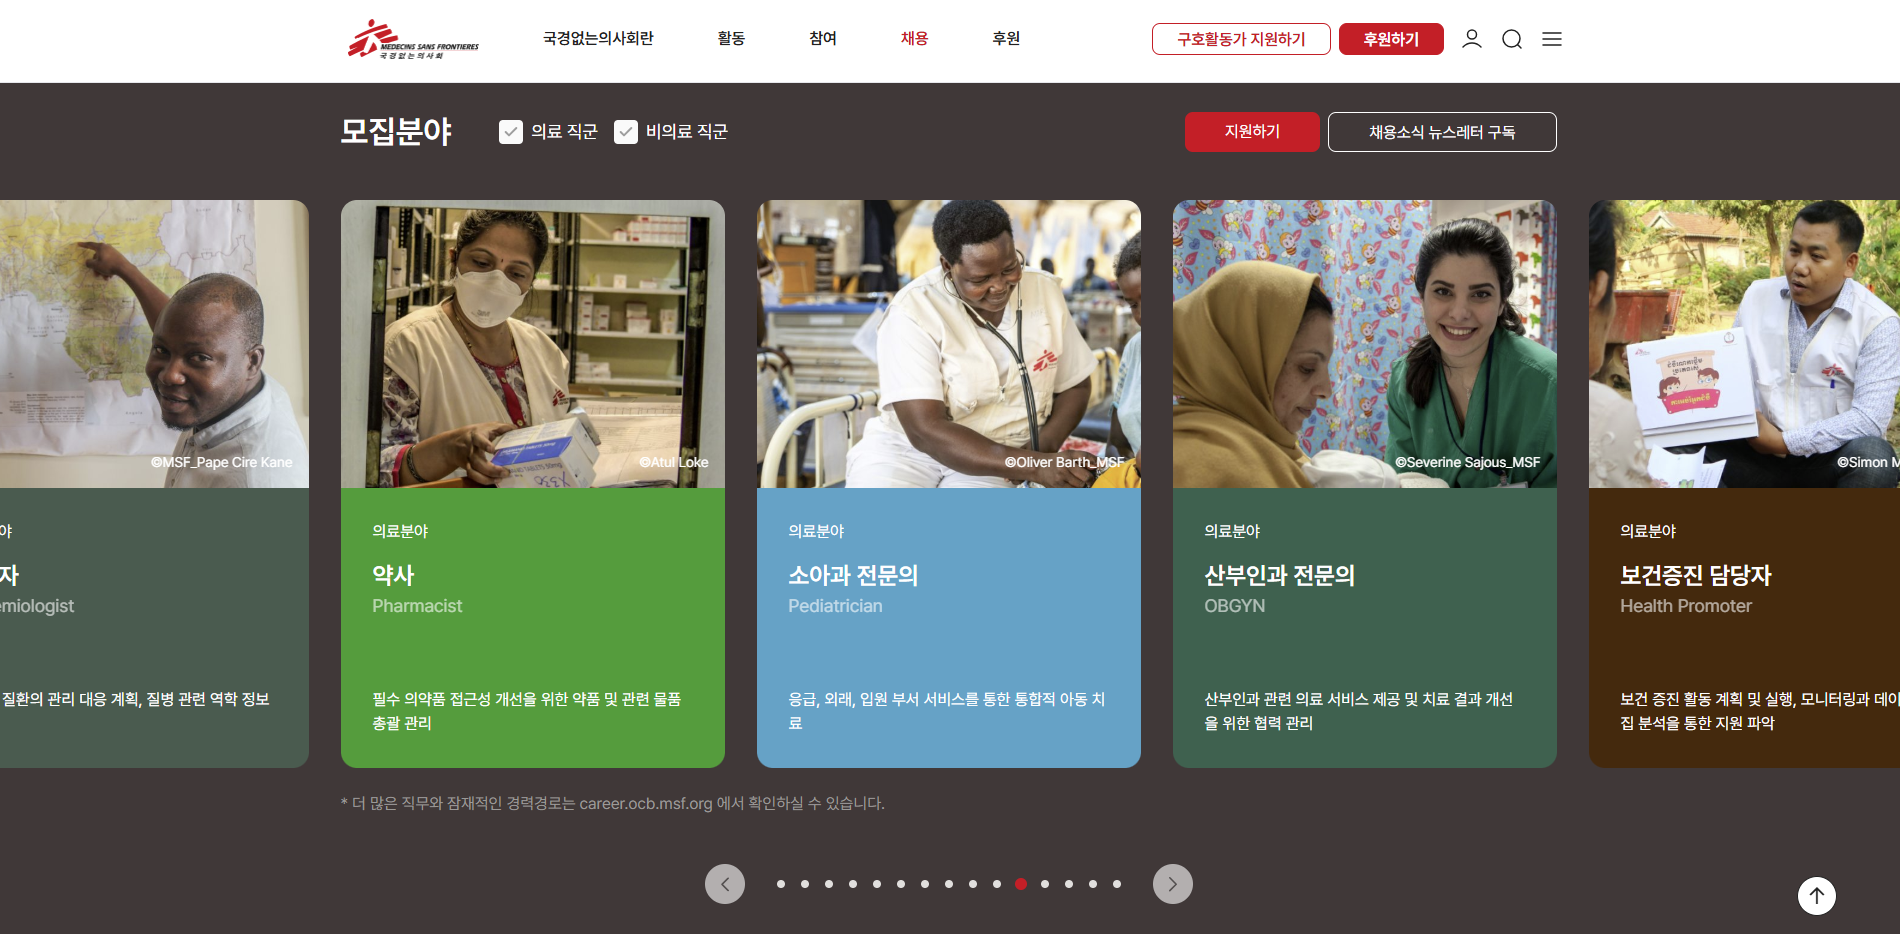Open the 활동 menu item
This screenshot has height=934, width=1900.
tap(731, 39)
